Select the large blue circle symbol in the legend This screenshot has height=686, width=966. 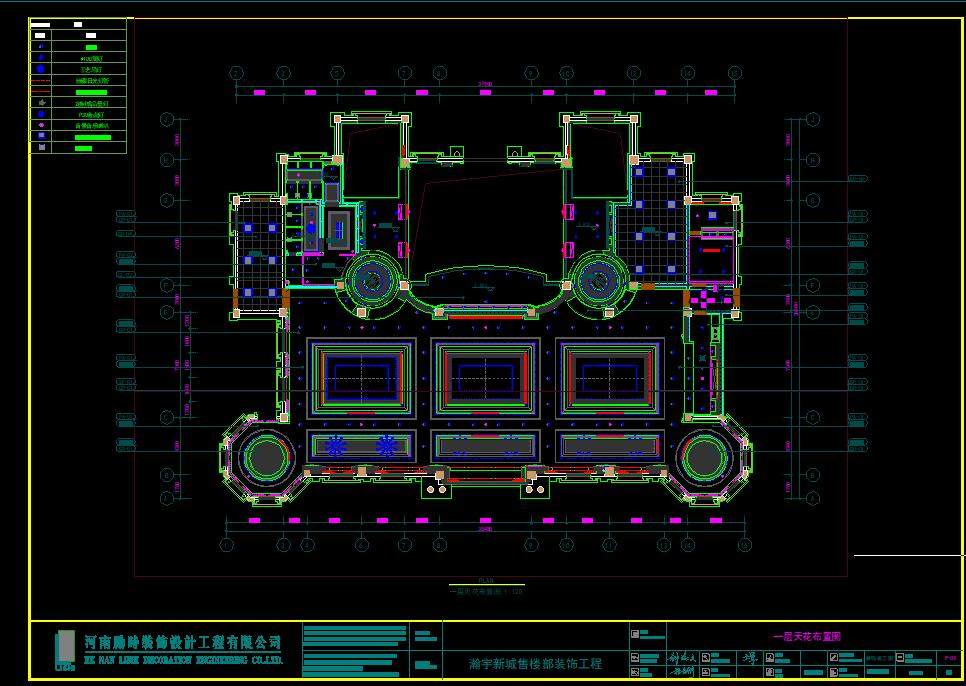(41, 70)
